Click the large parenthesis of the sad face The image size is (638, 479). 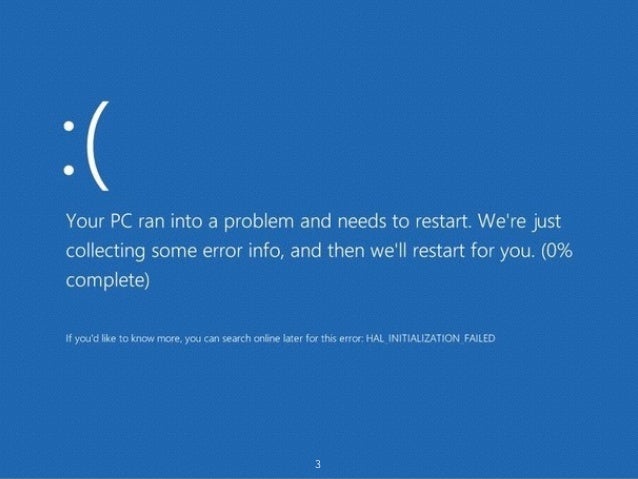click(x=98, y=146)
